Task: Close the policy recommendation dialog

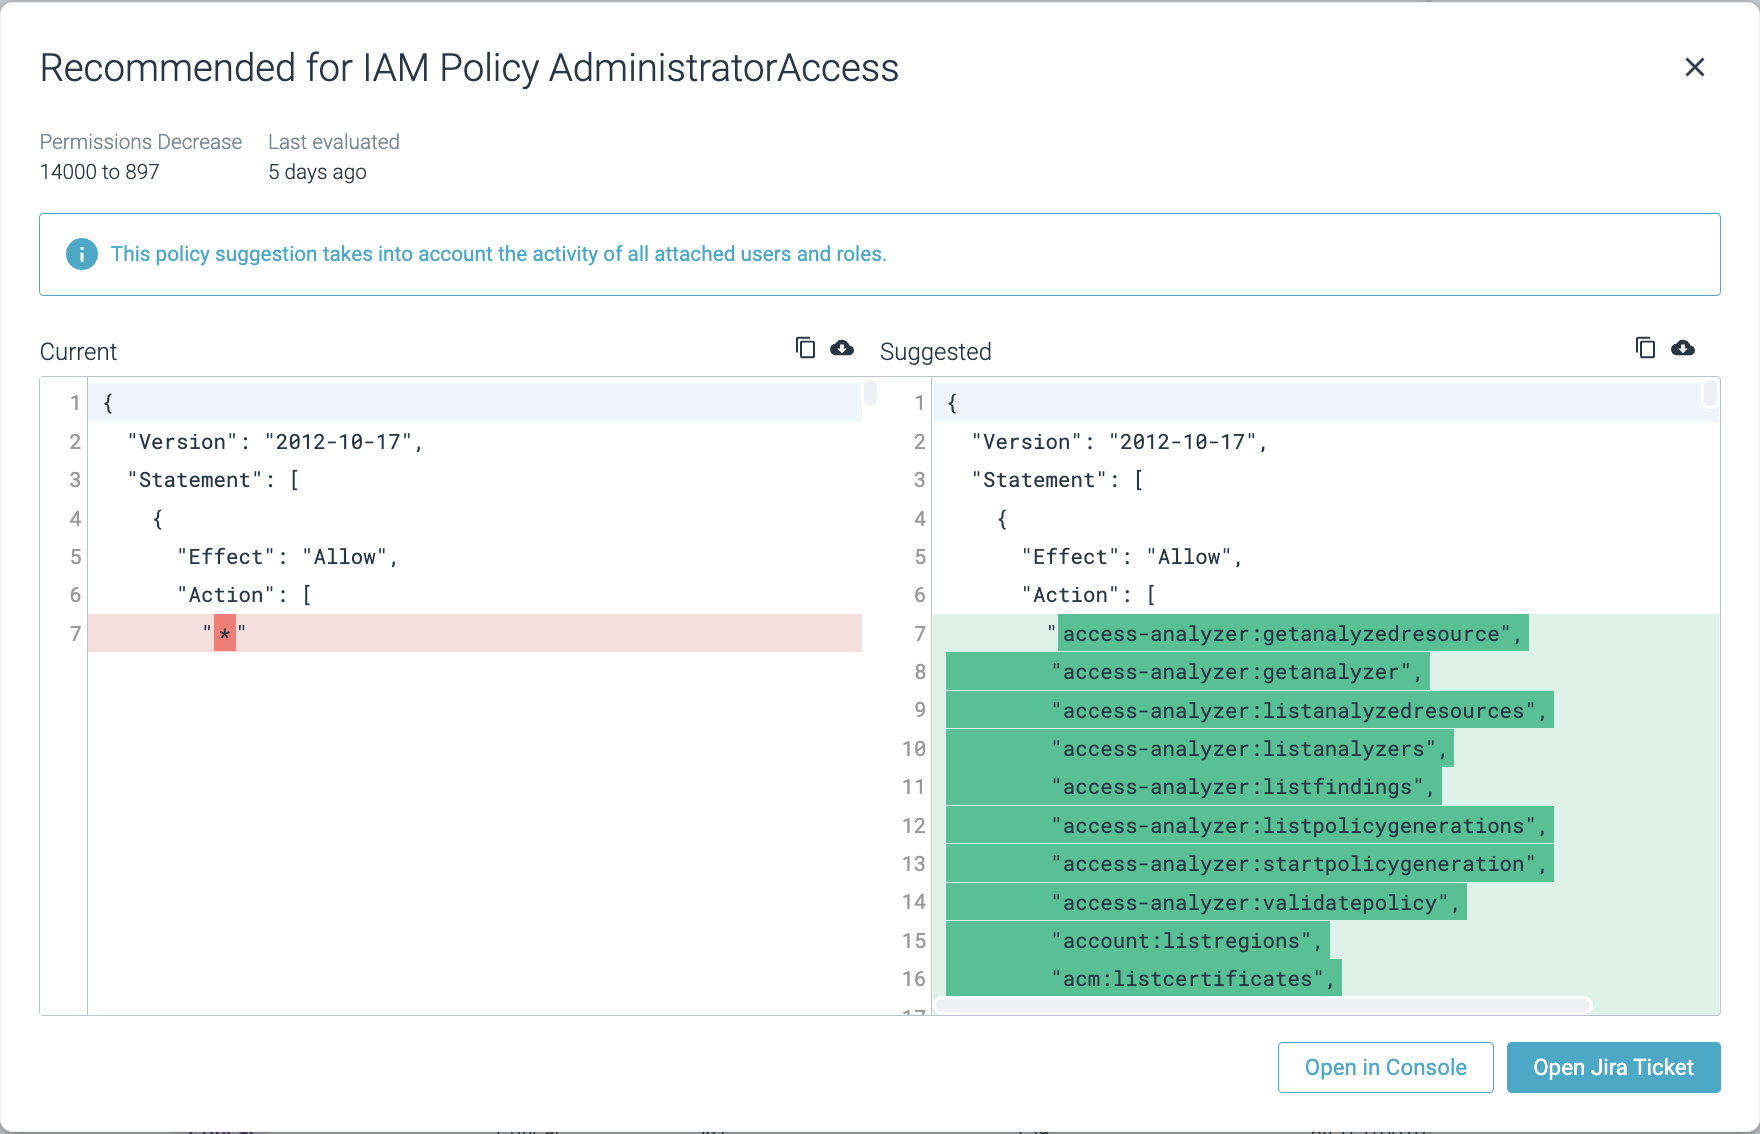Action: tap(1694, 67)
